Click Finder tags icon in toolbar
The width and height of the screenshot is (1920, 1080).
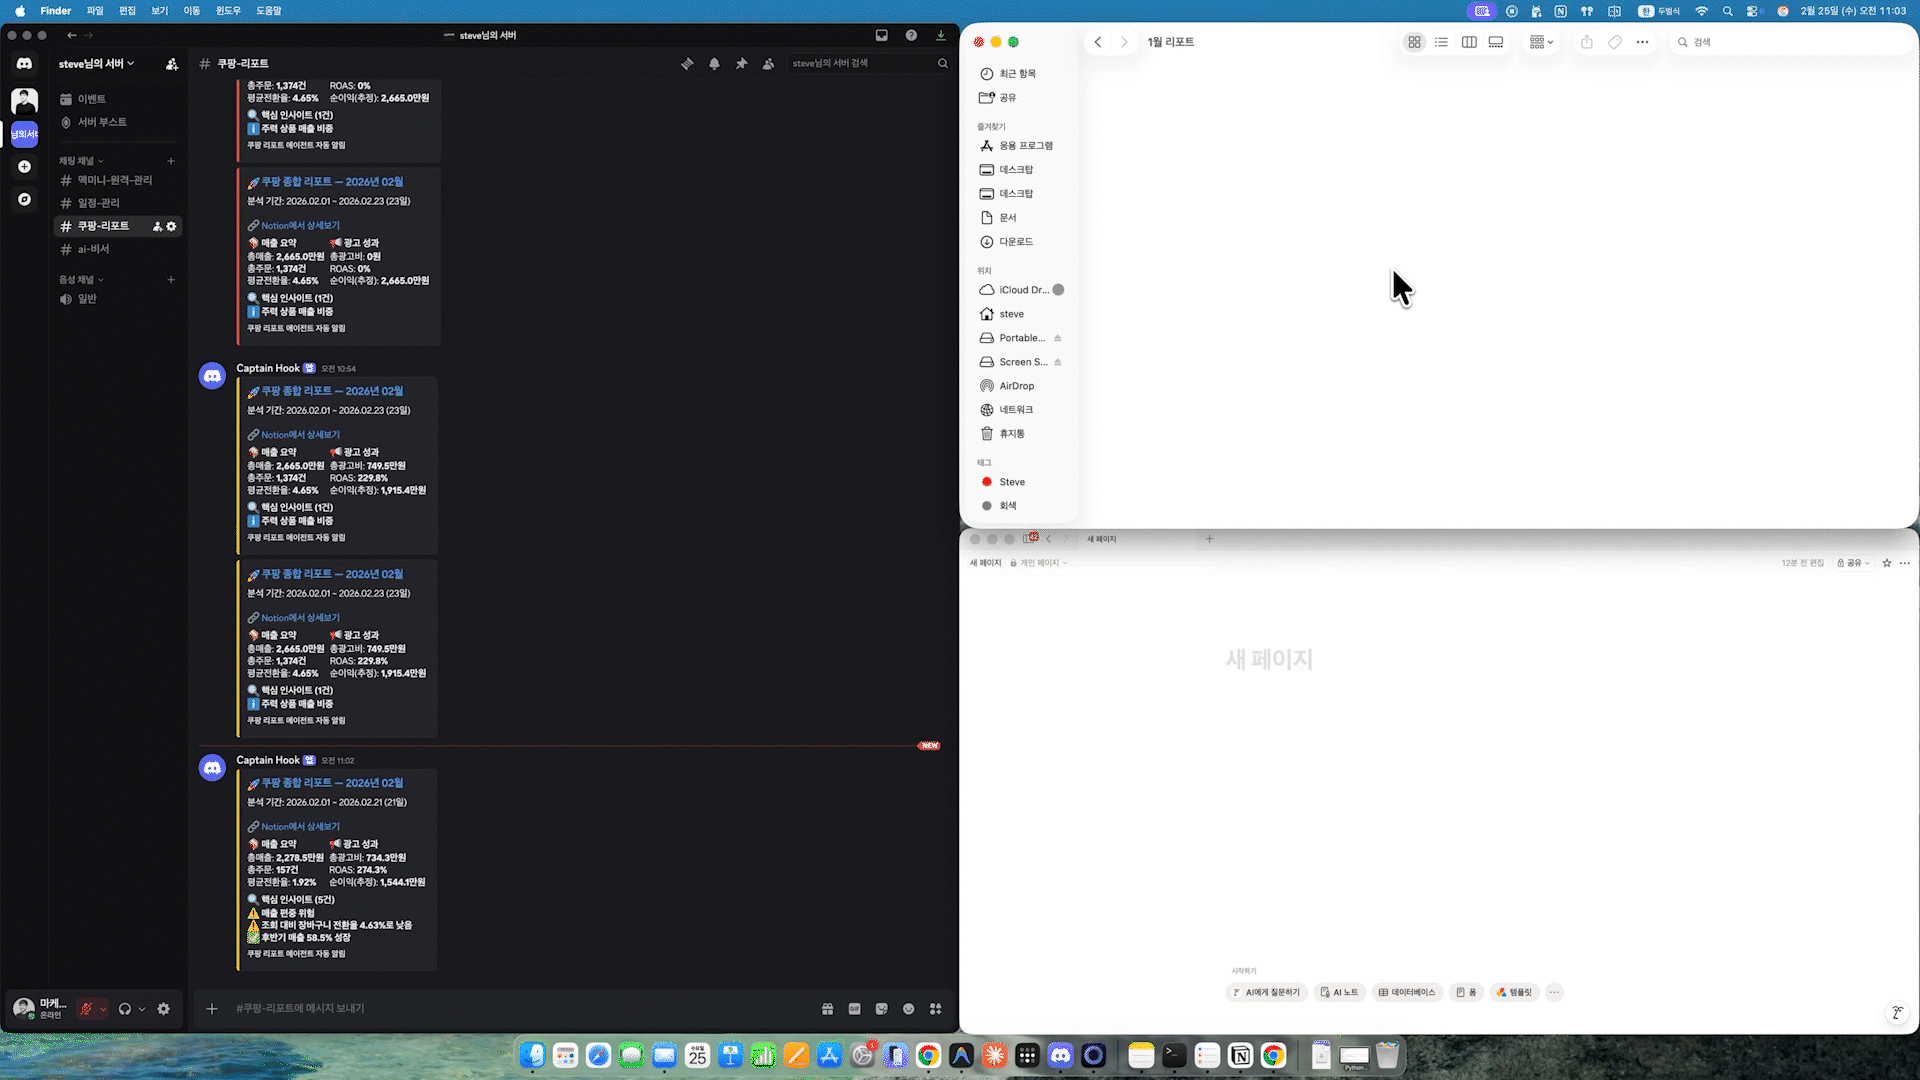pyautogui.click(x=1614, y=42)
